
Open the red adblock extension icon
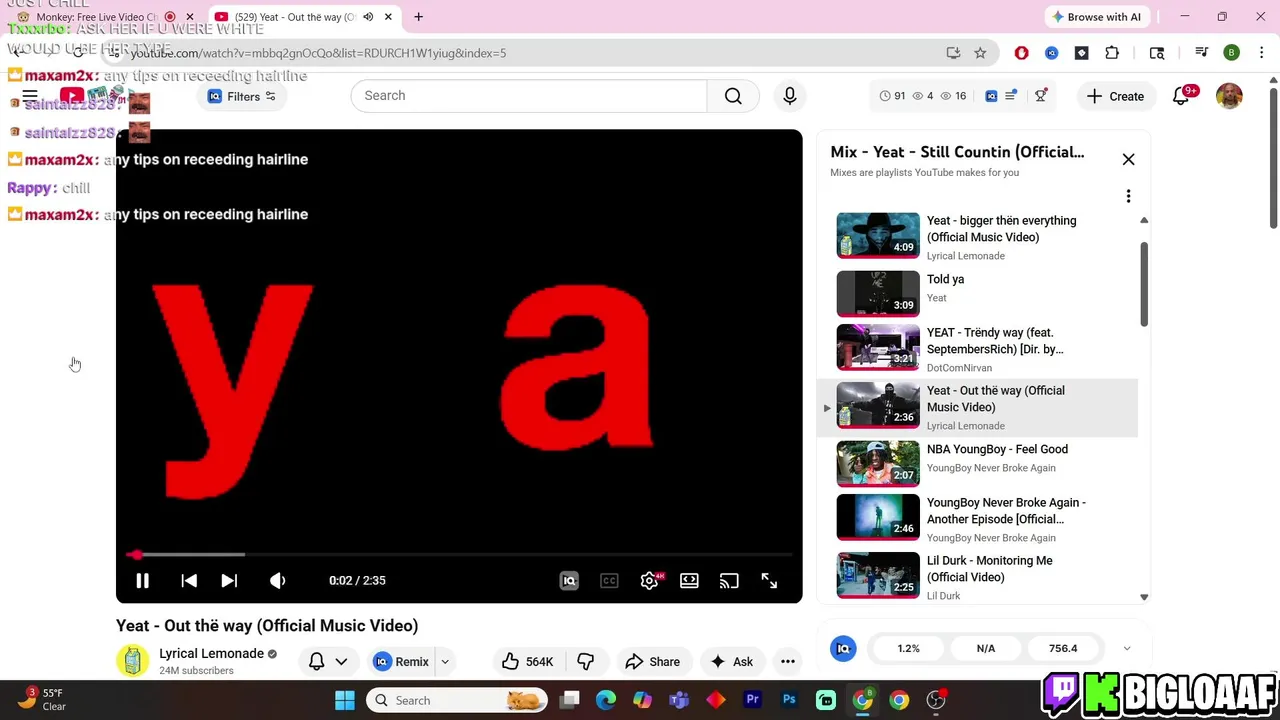[1021, 53]
